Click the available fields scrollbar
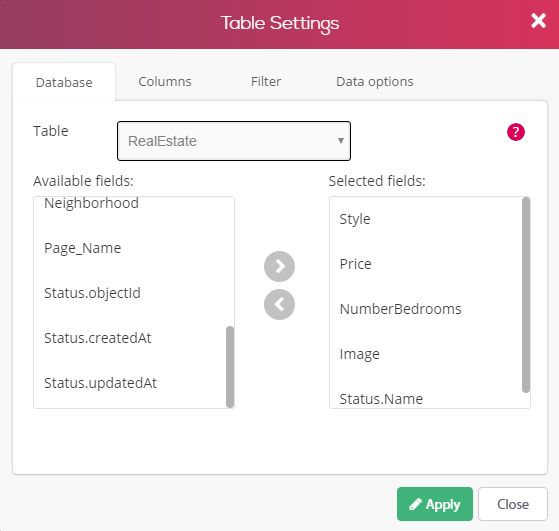 (x=230, y=367)
